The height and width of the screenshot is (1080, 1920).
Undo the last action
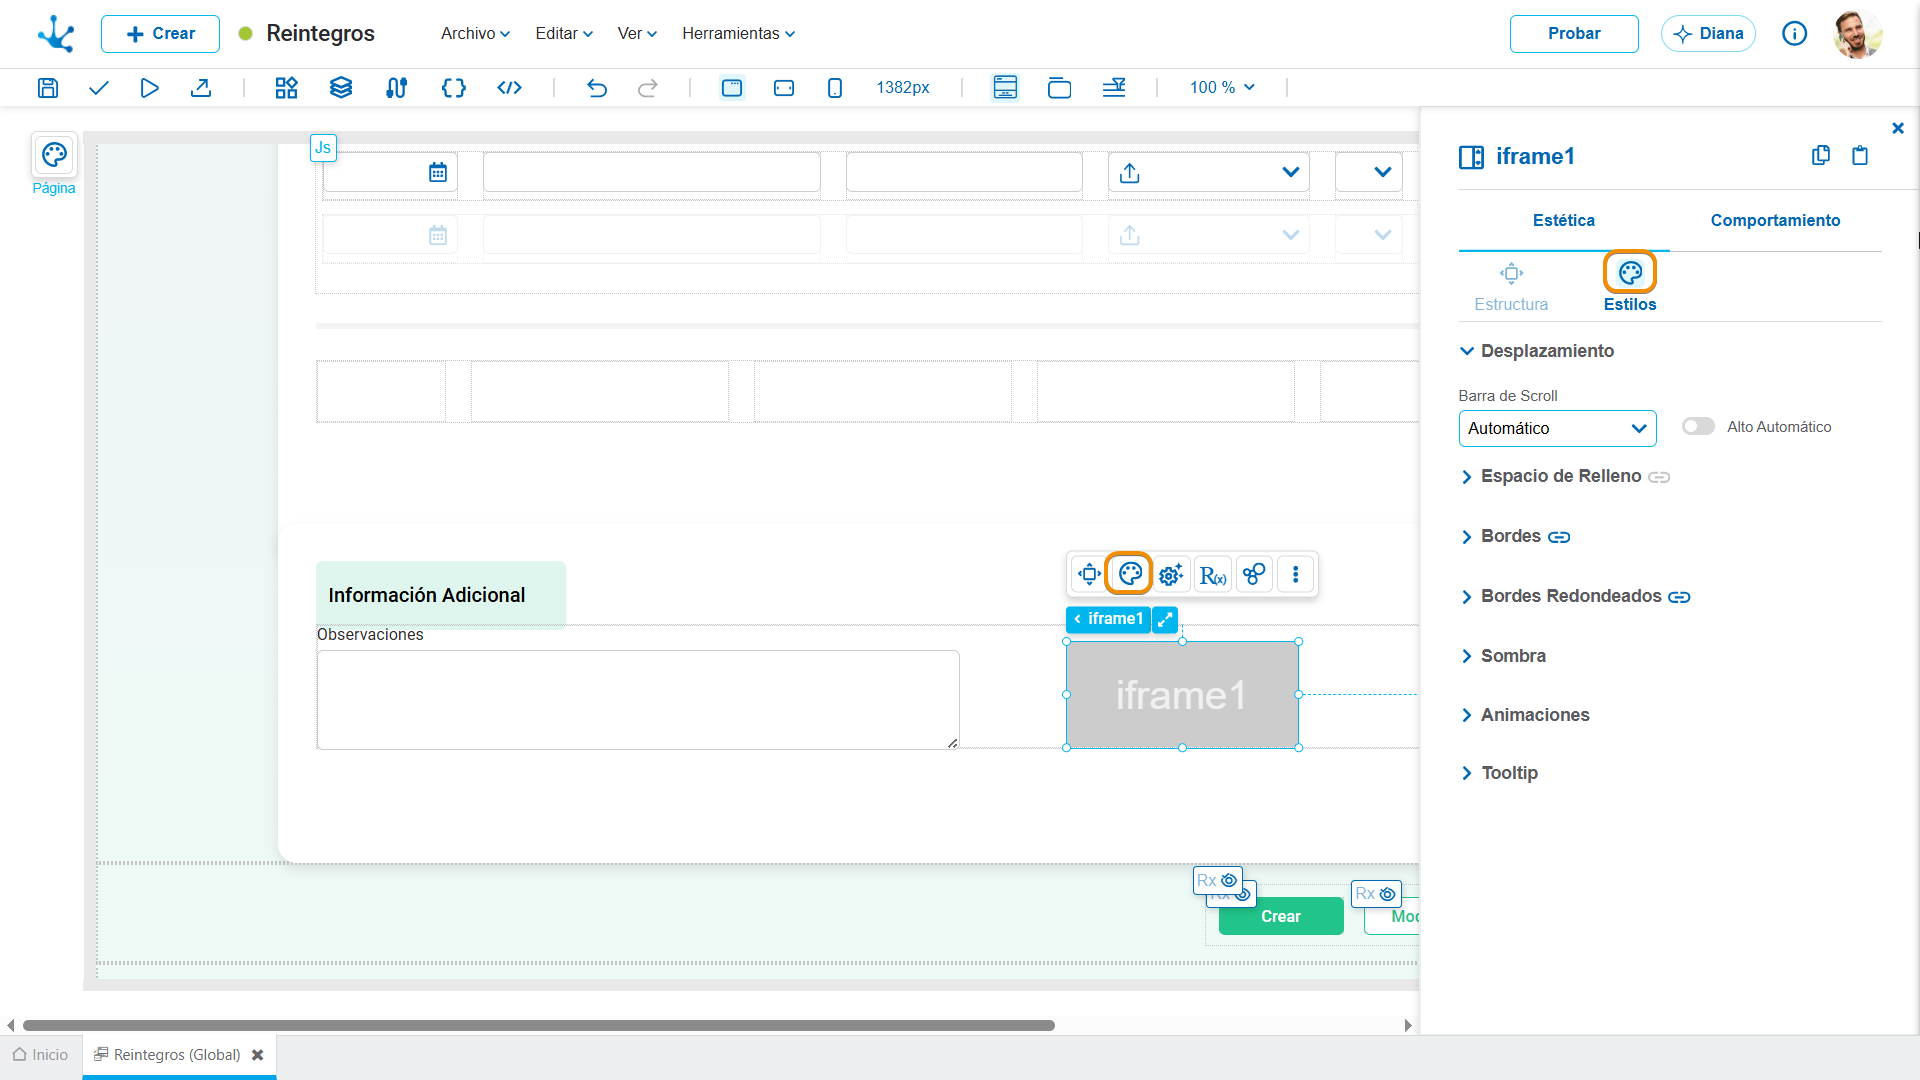(597, 88)
